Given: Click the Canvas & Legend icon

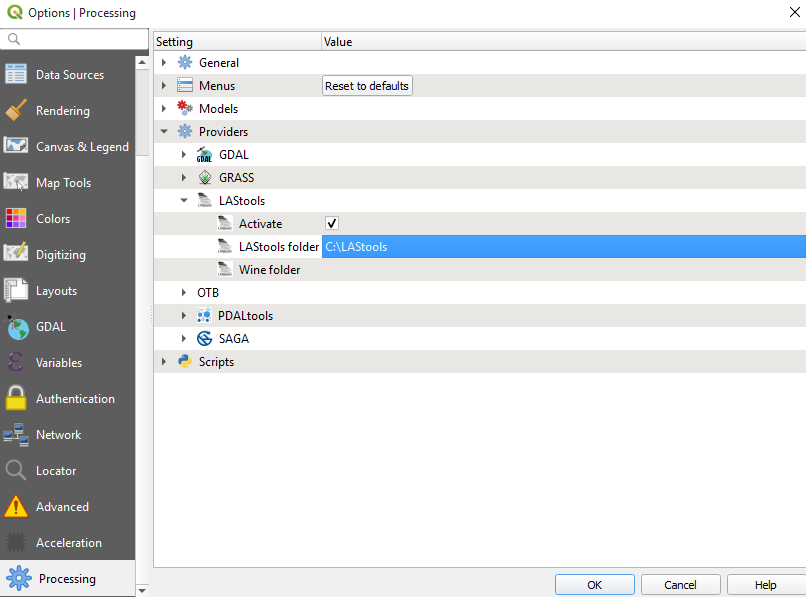Looking at the screenshot, I should pyautogui.click(x=15, y=146).
